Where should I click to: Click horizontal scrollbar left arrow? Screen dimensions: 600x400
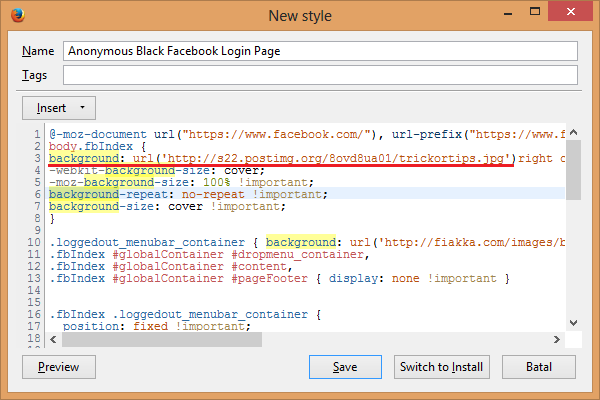point(53,340)
